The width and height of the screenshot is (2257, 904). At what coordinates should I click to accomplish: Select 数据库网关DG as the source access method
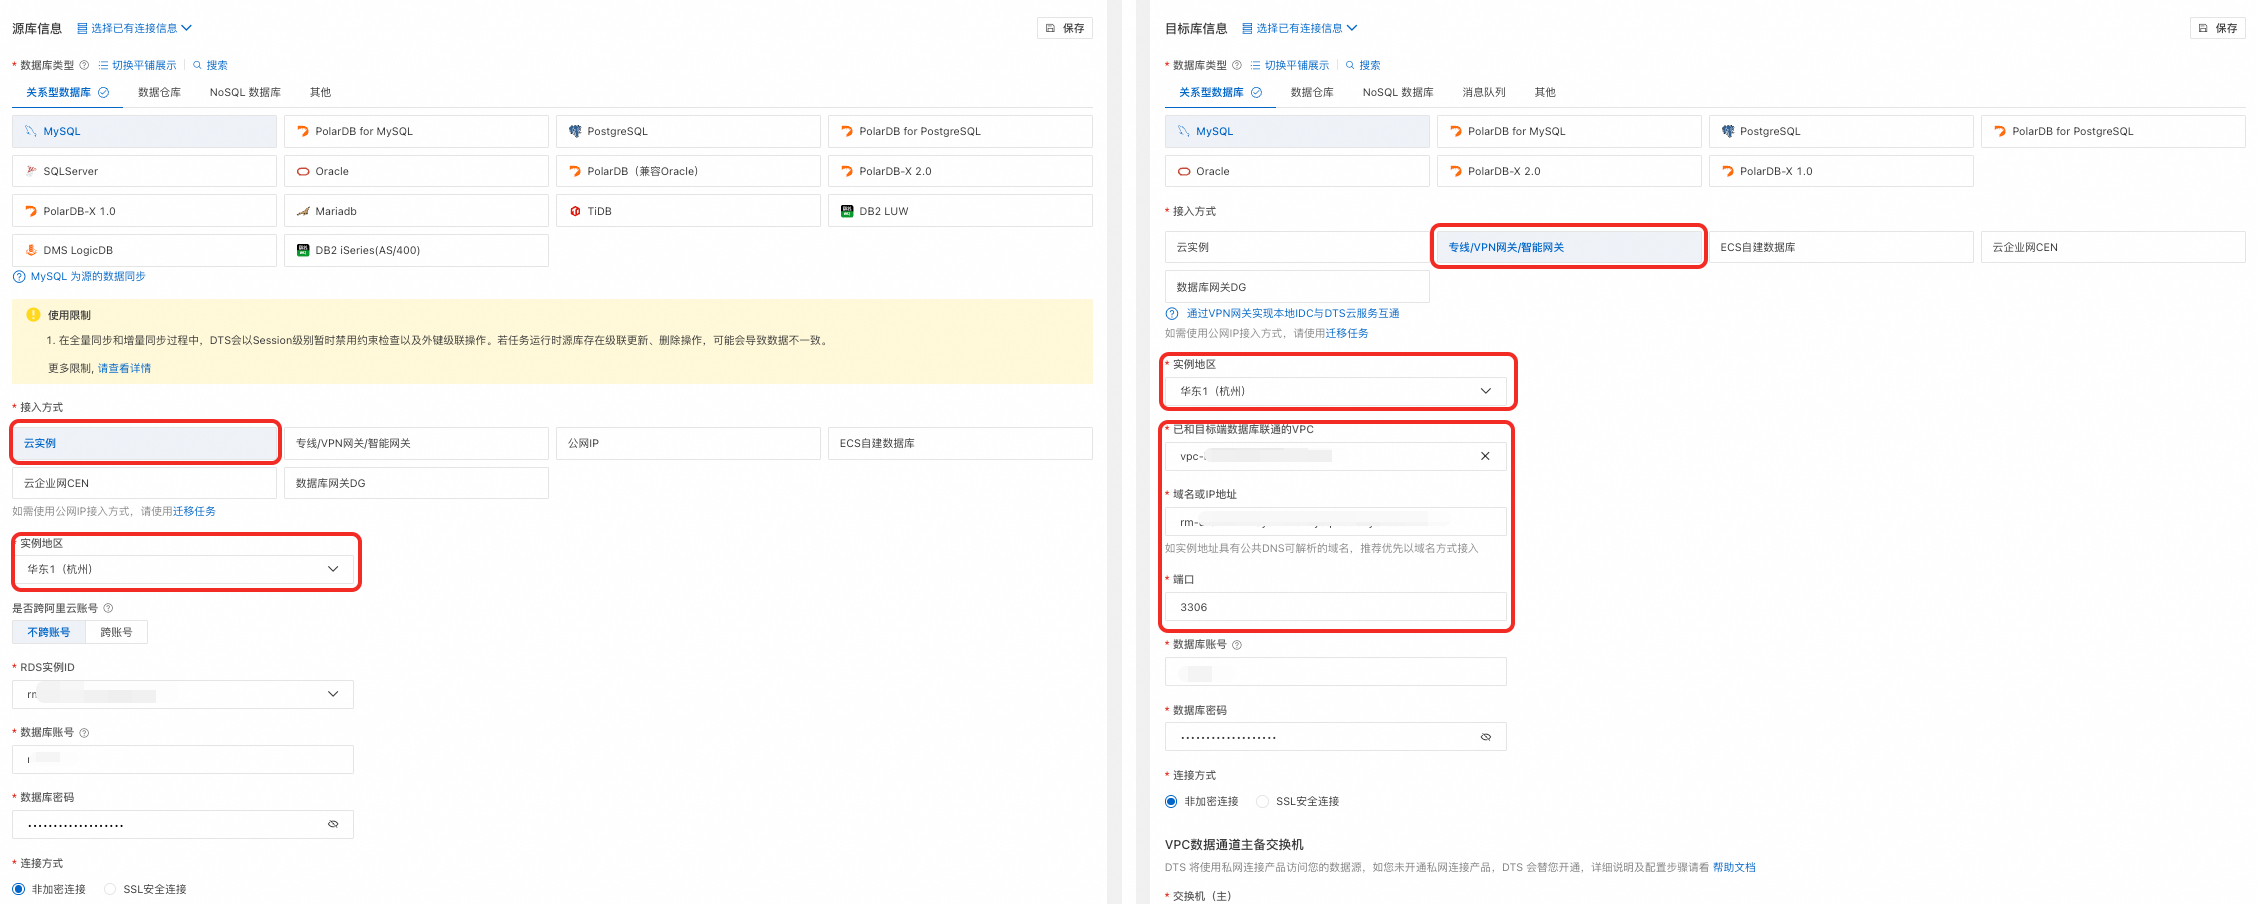click(416, 483)
